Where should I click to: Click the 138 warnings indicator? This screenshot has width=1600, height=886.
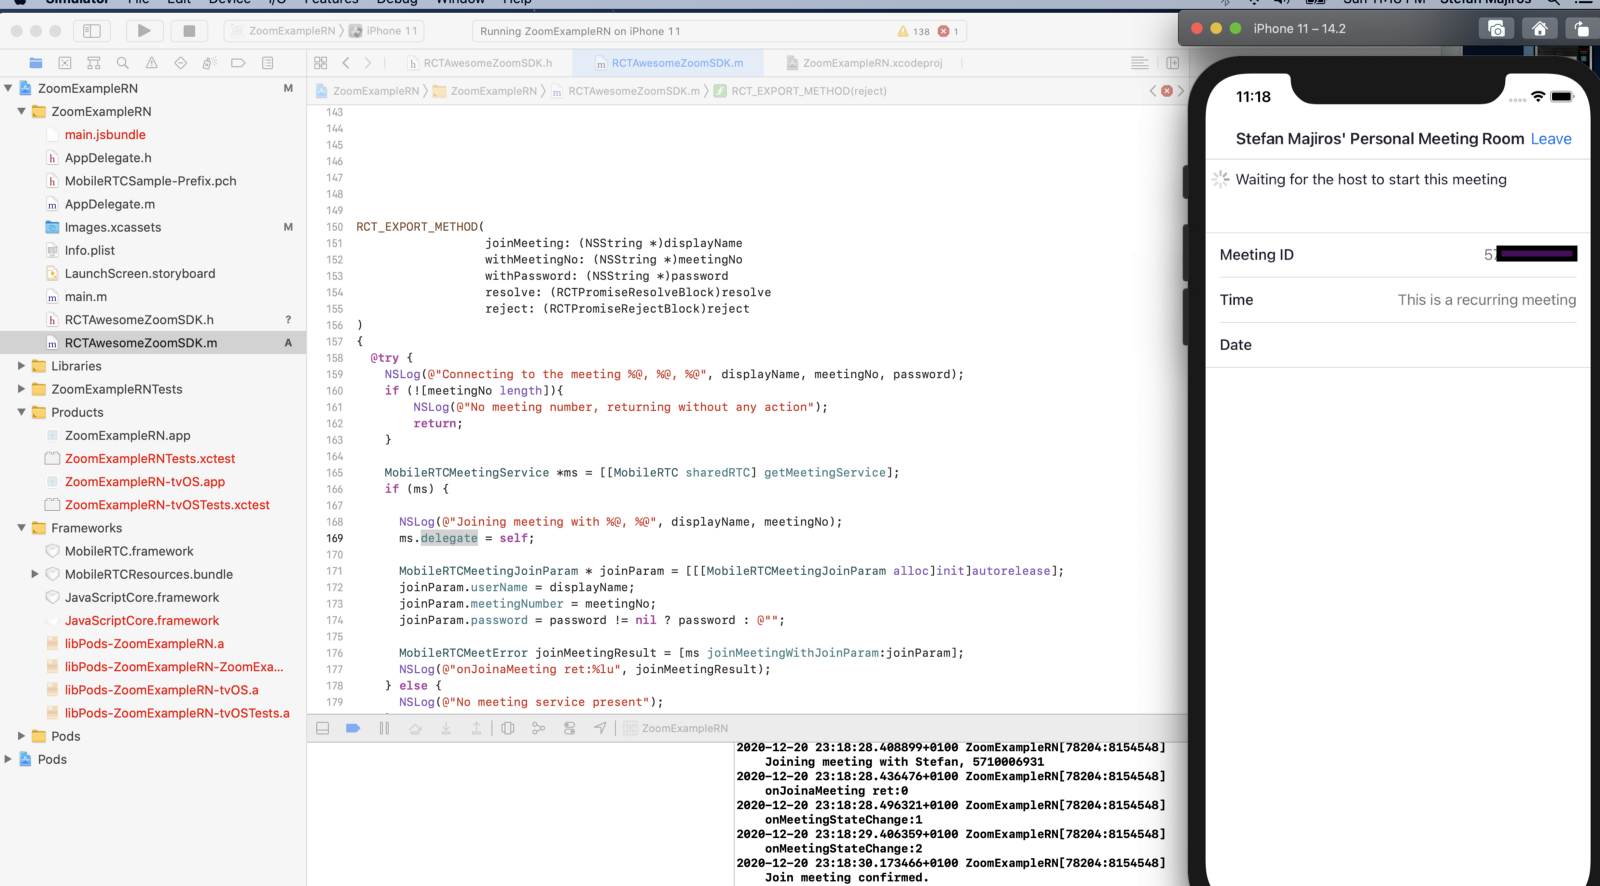913,31
